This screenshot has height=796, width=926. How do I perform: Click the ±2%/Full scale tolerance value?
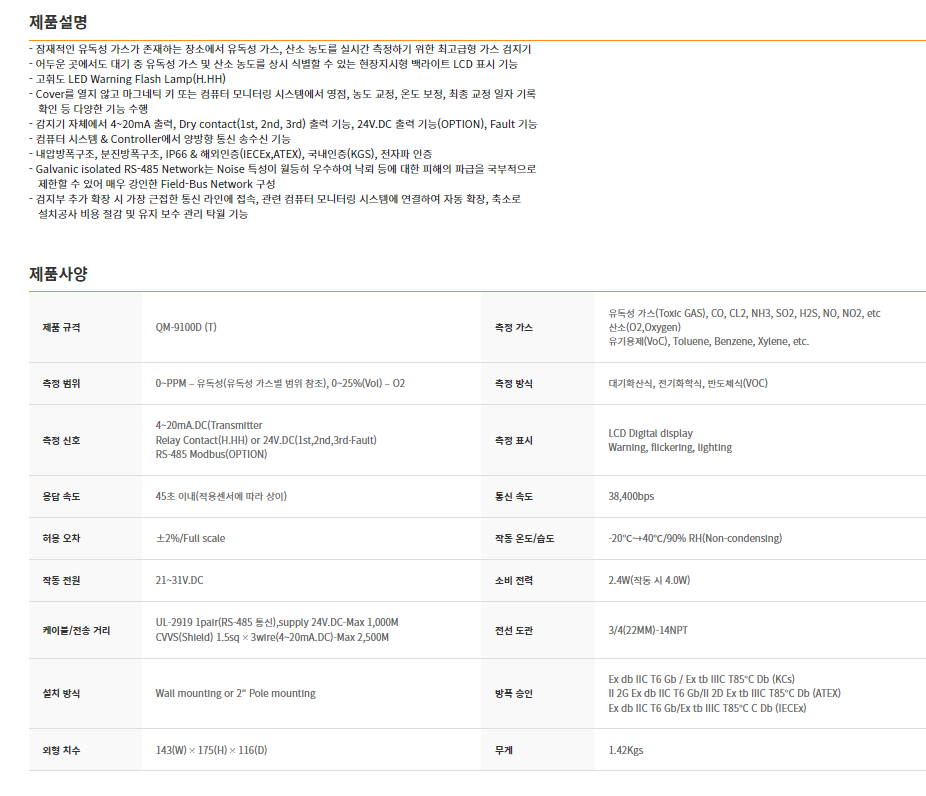[x=190, y=538]
